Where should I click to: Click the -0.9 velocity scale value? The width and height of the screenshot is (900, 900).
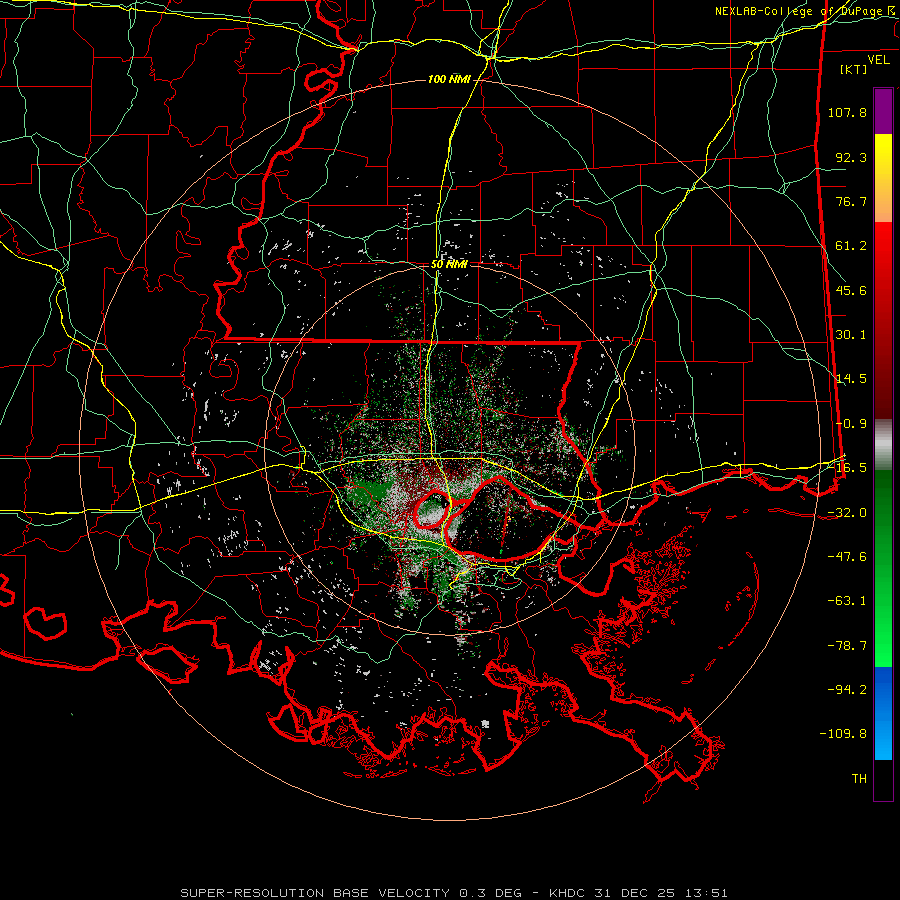coord(851,424)
